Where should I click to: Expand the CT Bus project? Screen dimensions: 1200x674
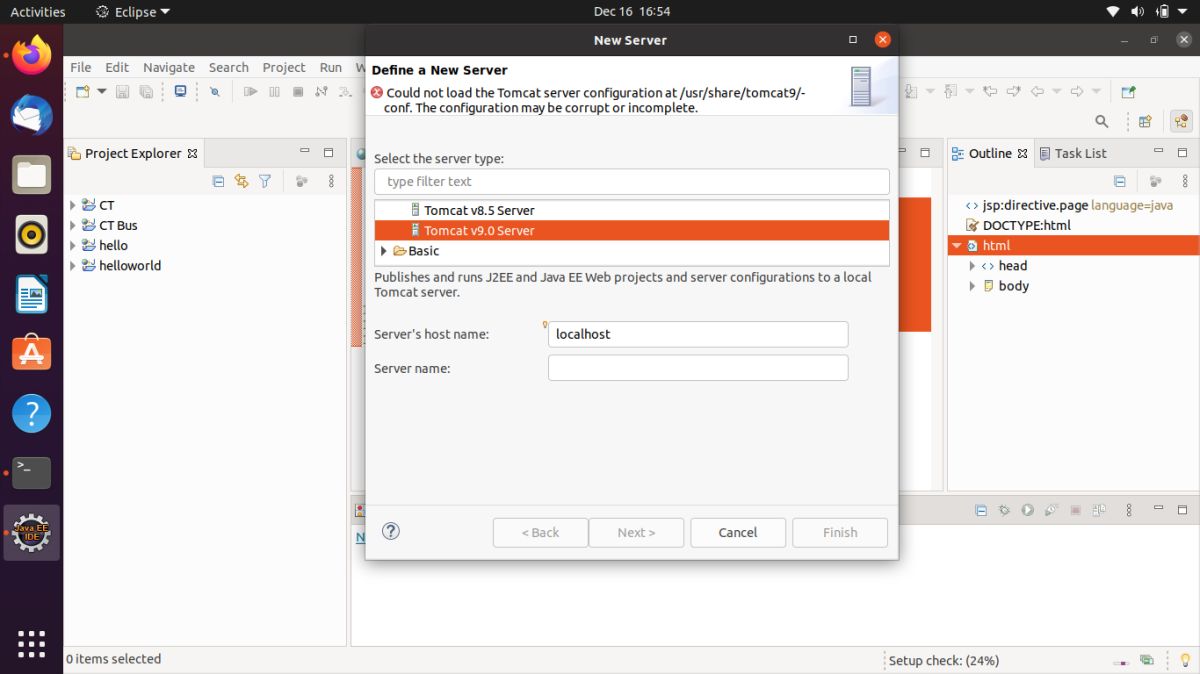tap(72, 225)
